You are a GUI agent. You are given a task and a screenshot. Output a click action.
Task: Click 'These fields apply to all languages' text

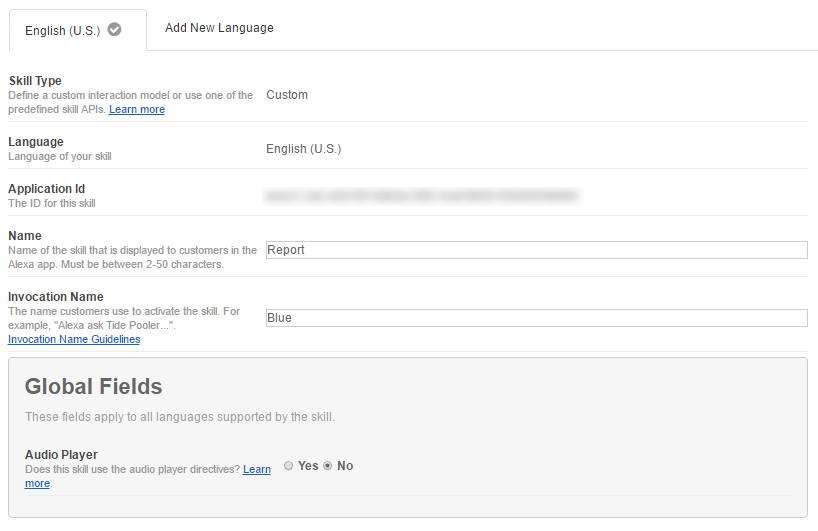pos(180,417)
